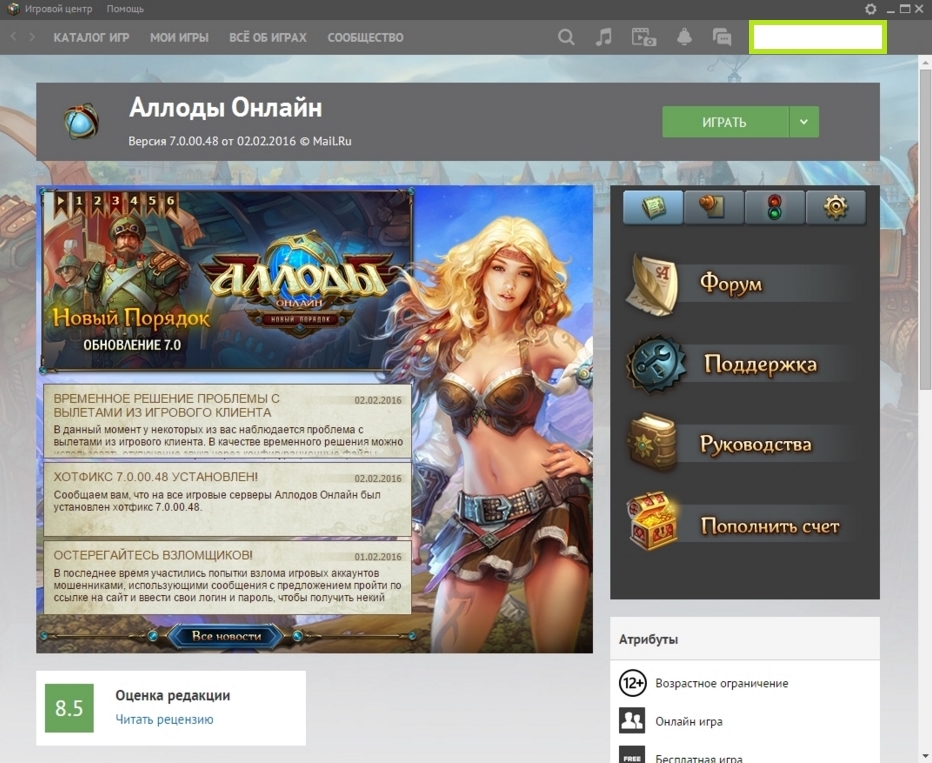The image size is (932, 763).
Task: Switch banner to slide 1
Action: pos(78,200)
